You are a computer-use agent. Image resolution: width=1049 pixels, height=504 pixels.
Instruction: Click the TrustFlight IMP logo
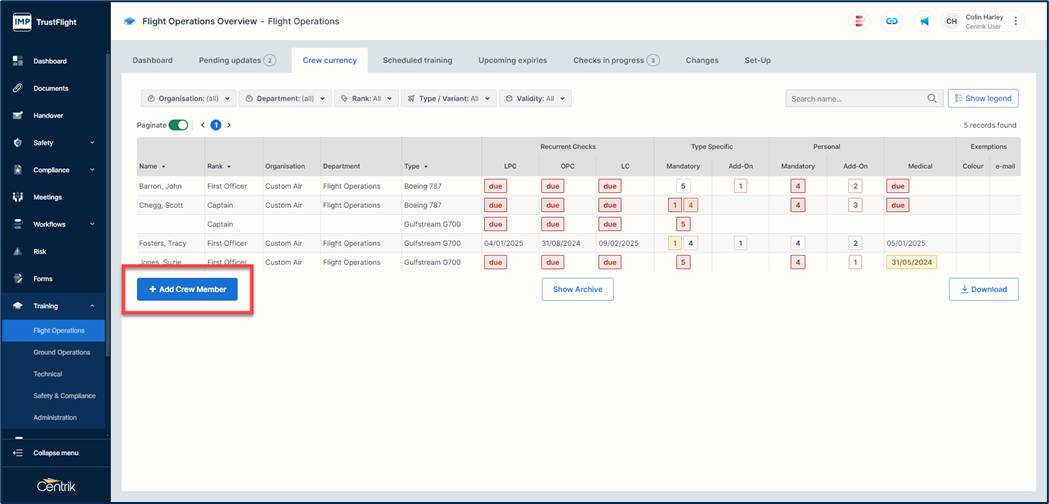tap(23, 22)
